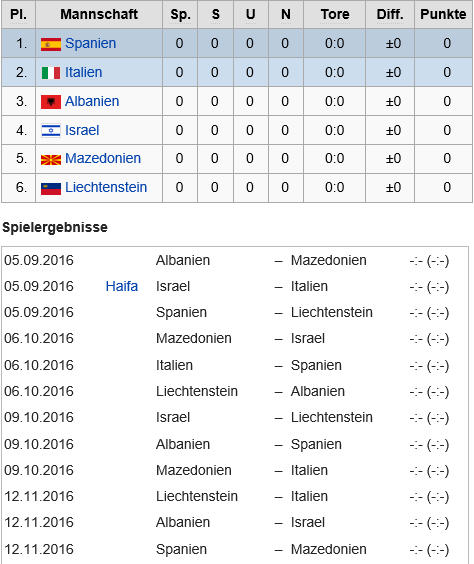Click the Albanien – Mazedonien match result
Viewport: 474px width, 564px height.
coord(429,261)
